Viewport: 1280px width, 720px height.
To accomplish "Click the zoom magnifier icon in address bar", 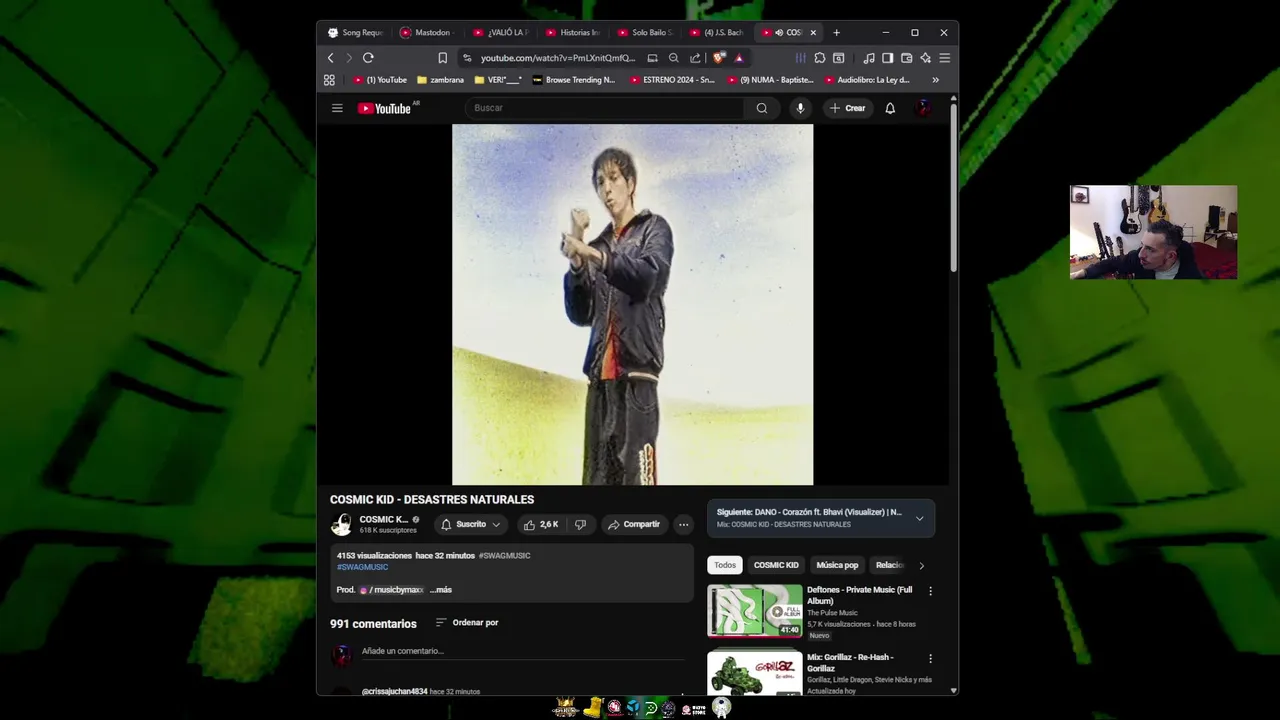I will click(x=674, y=58).
